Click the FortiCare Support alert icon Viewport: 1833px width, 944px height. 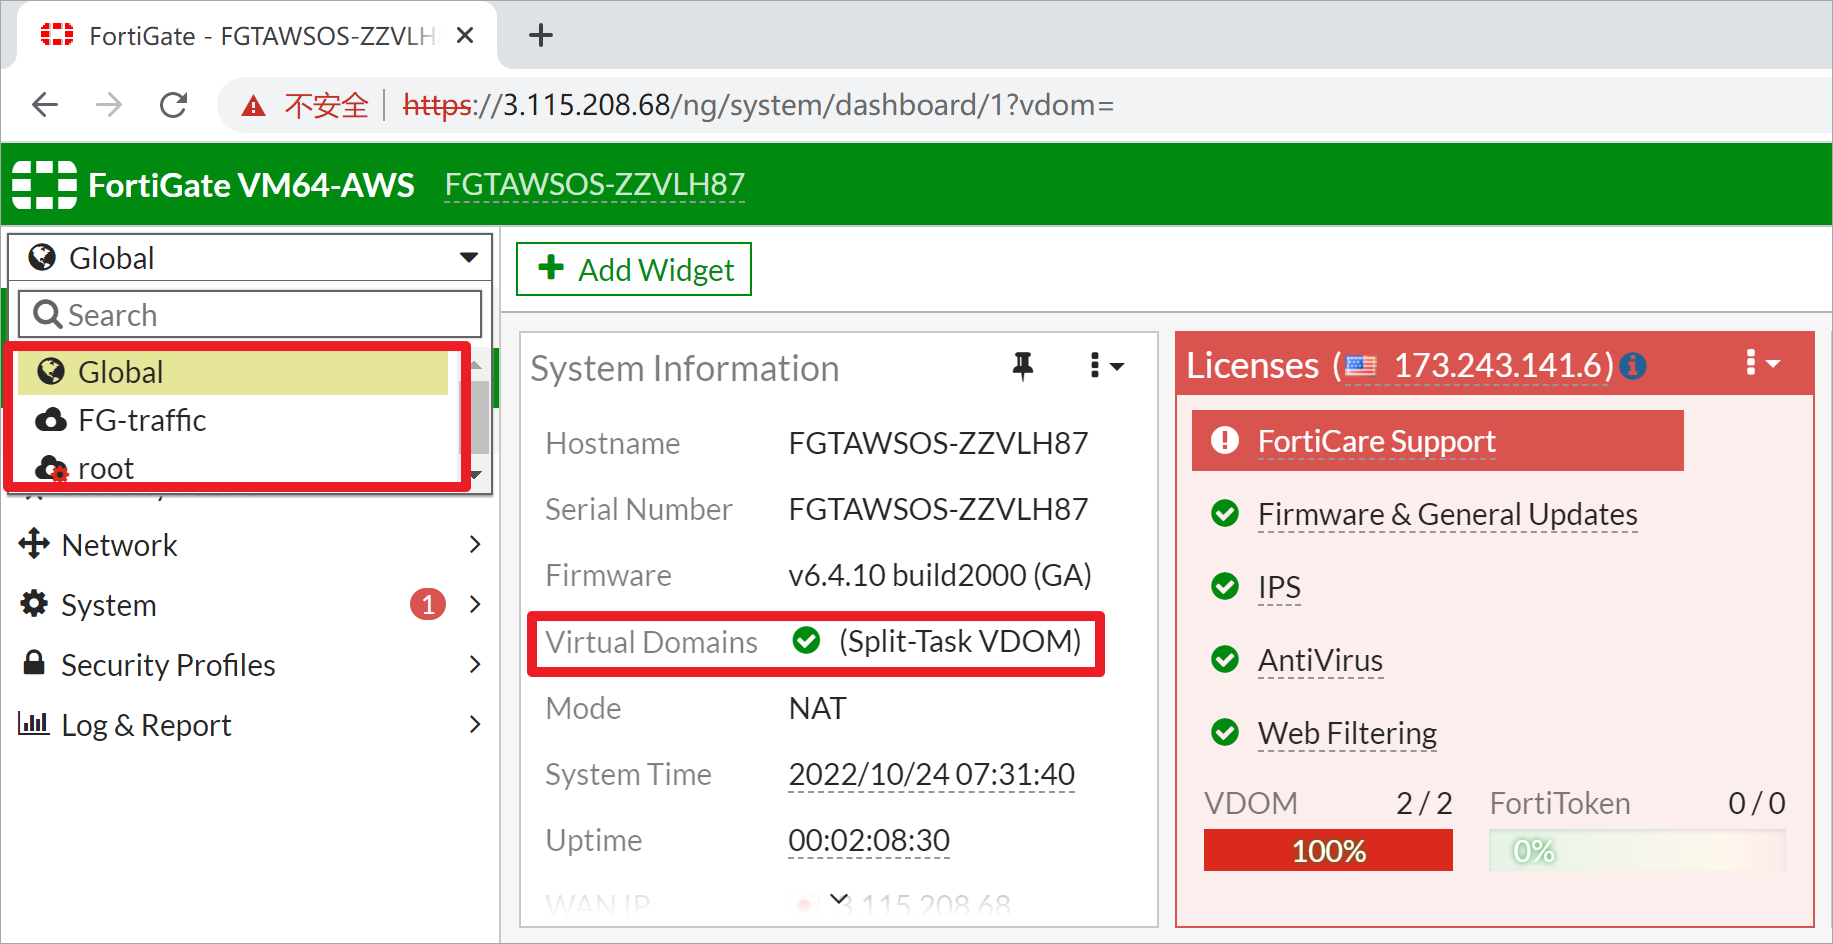tap(1225, 440)
